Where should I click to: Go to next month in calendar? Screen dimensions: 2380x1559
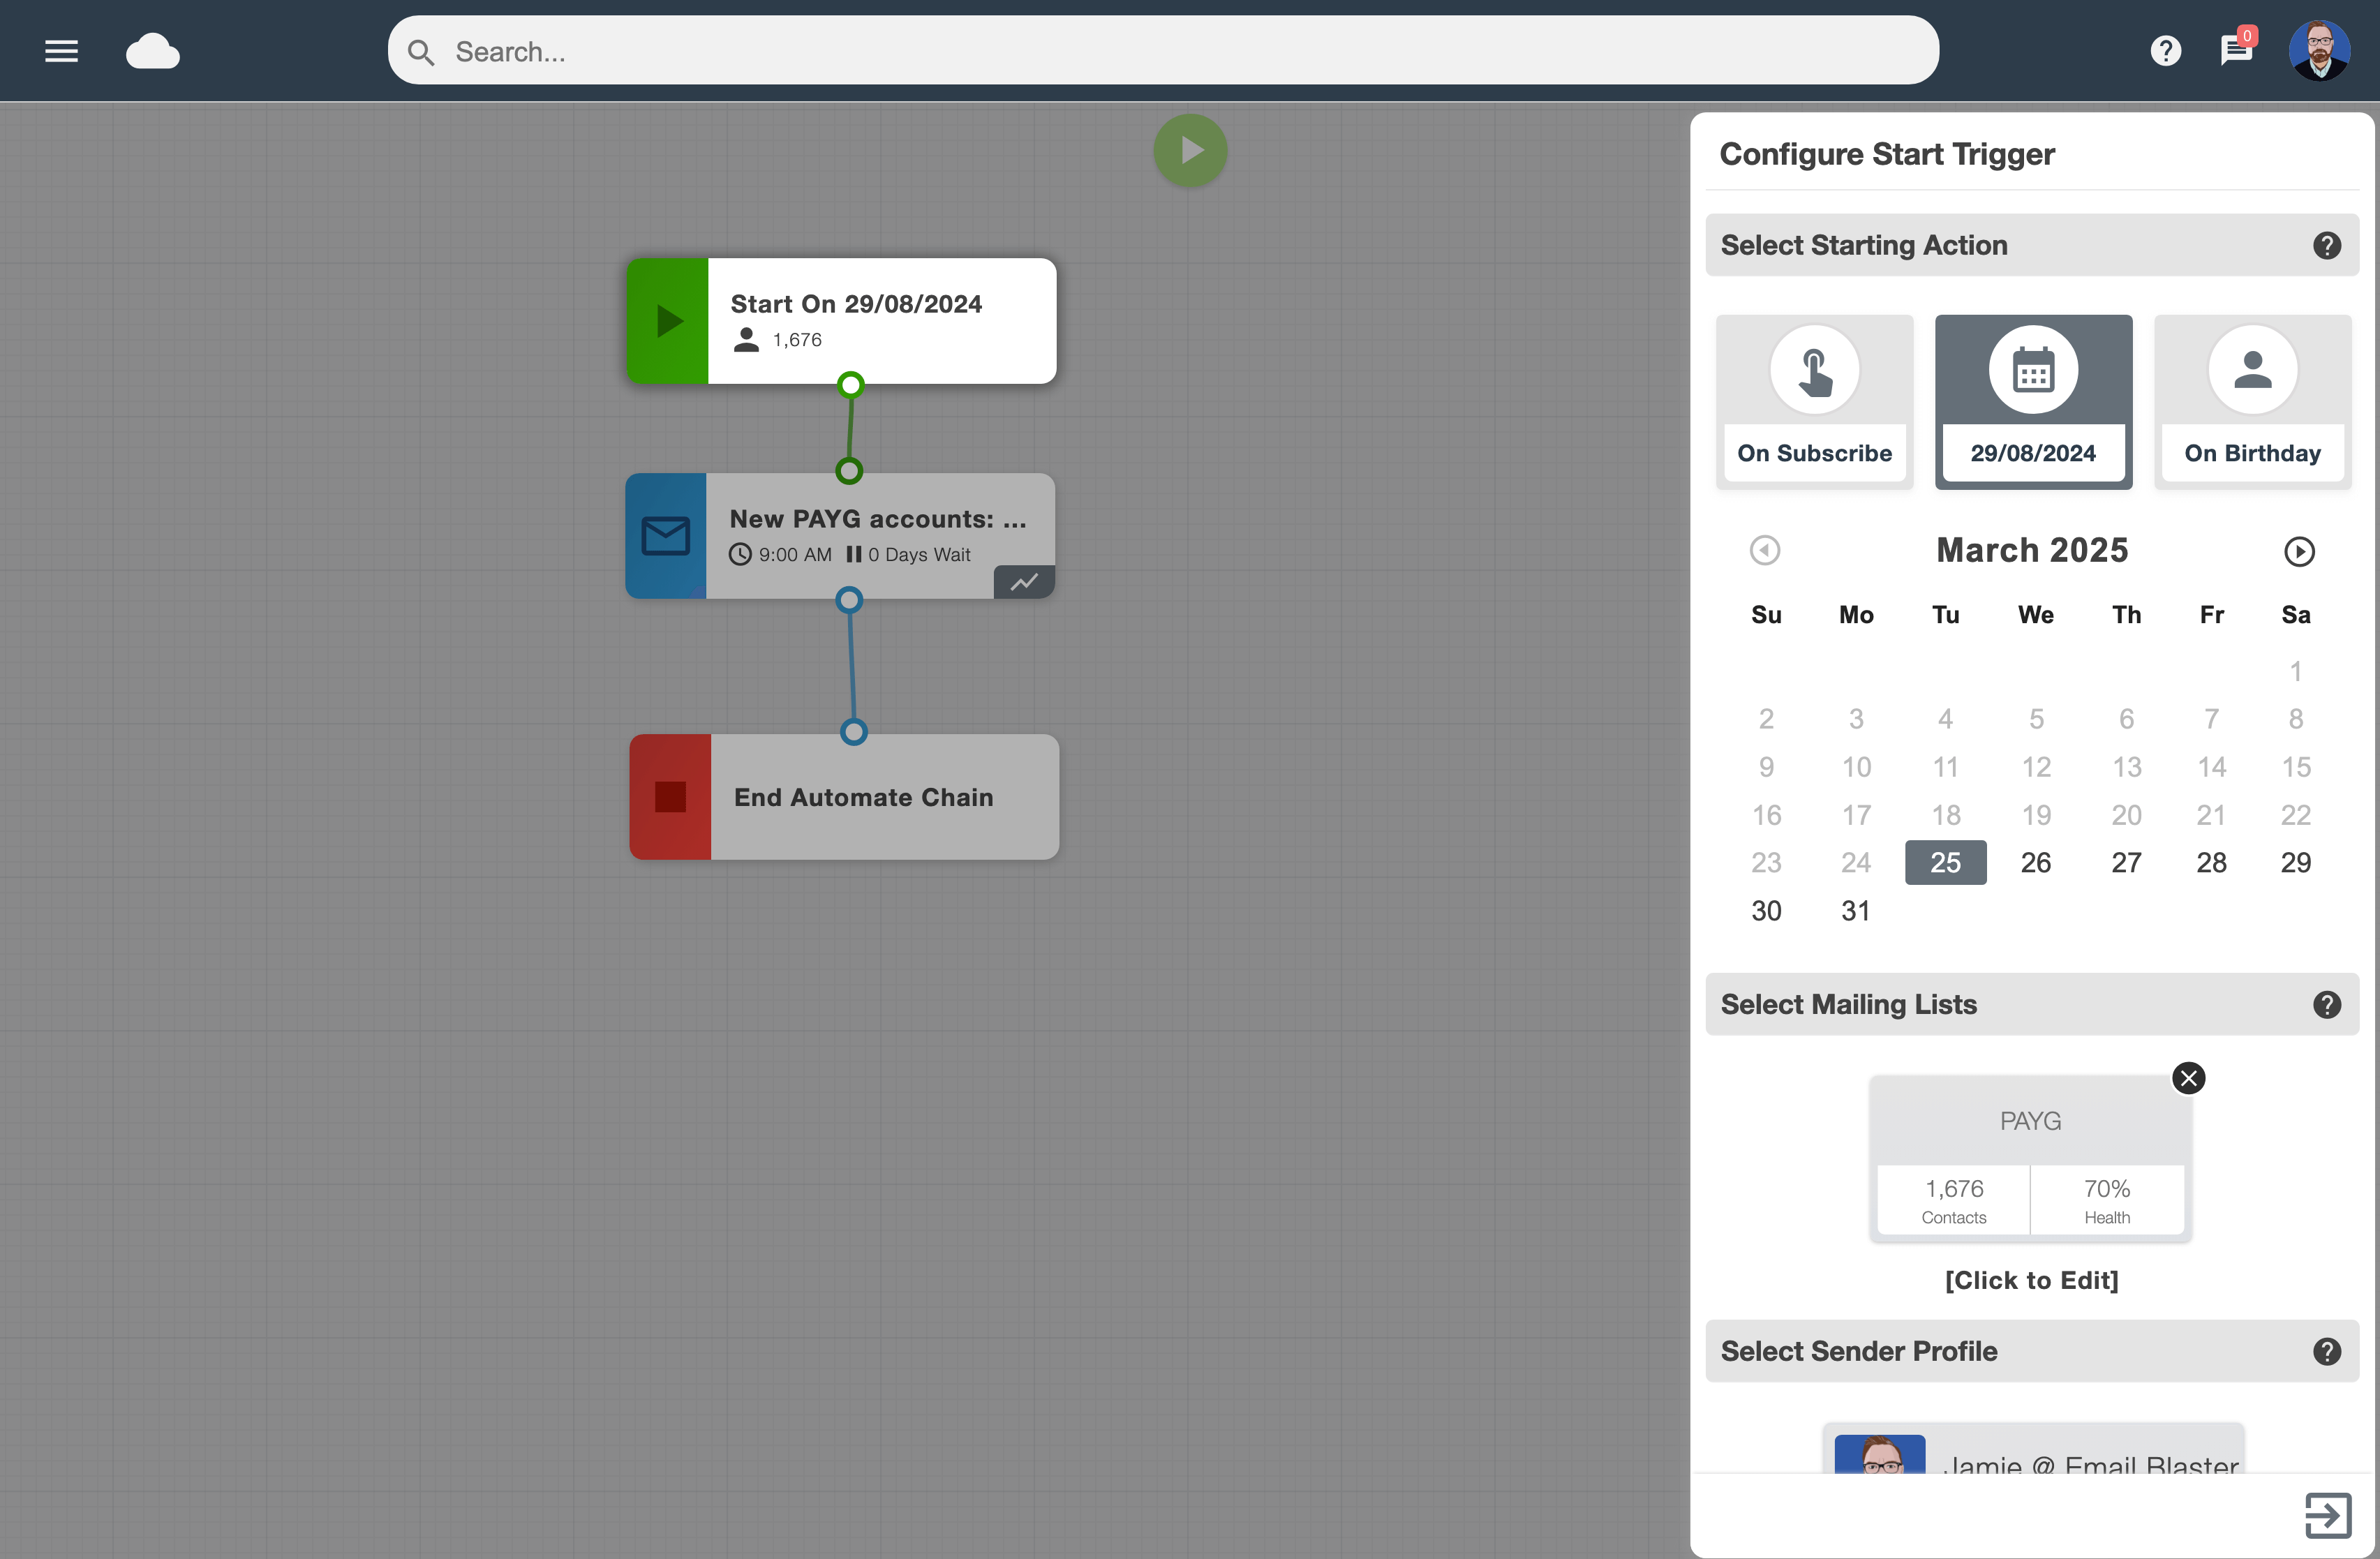(x=2299, y=551)
